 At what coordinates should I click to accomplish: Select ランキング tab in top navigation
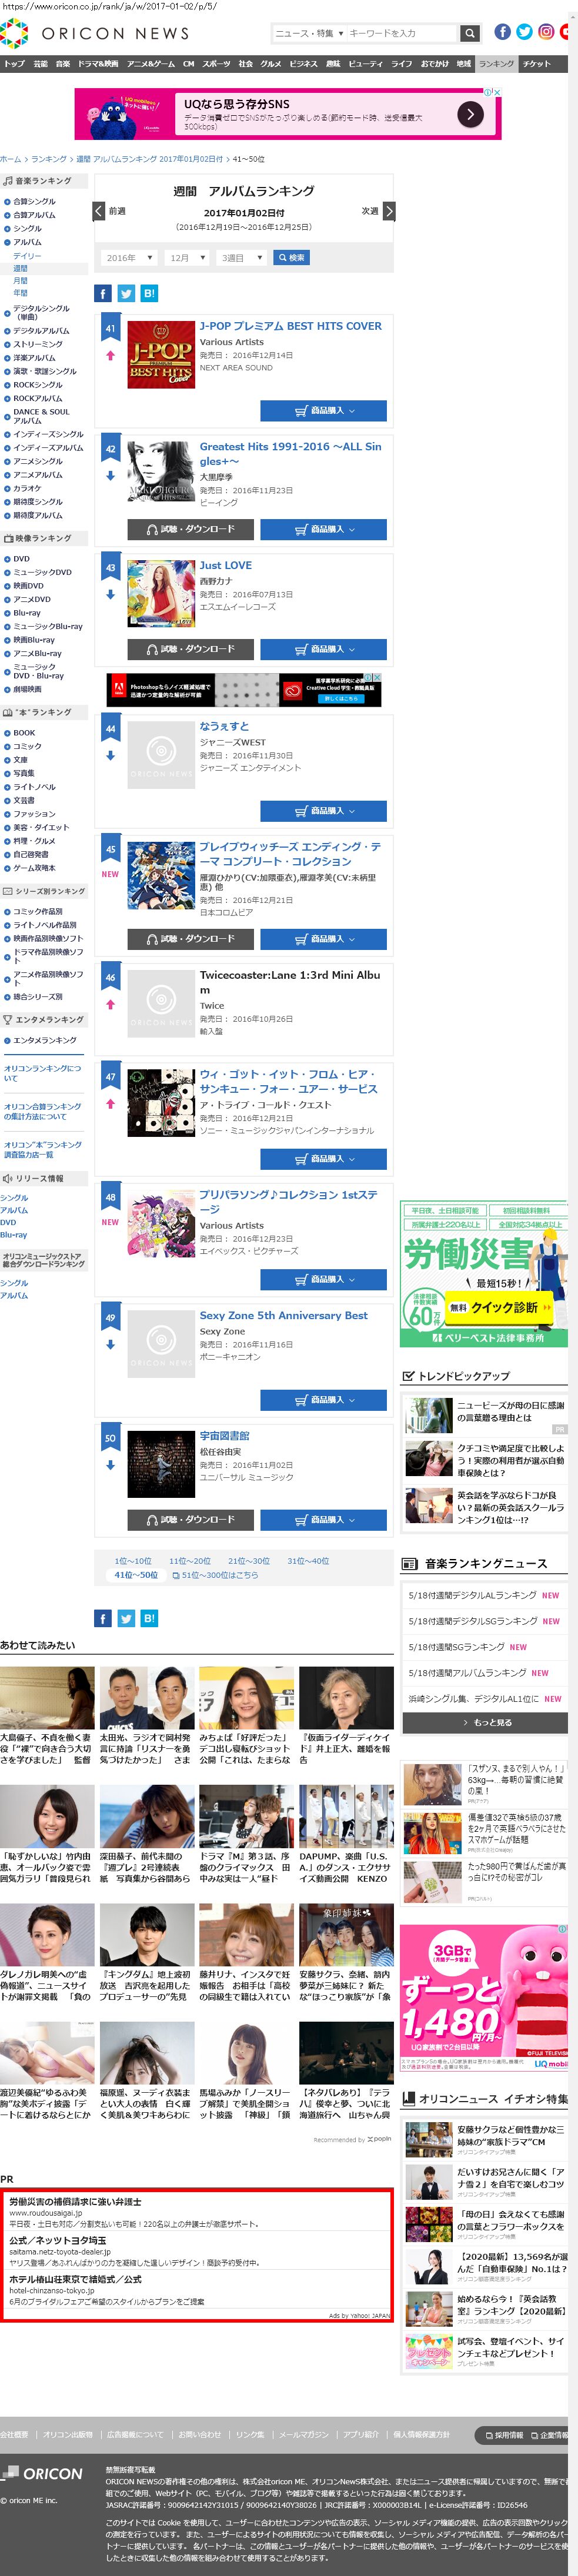496,64
